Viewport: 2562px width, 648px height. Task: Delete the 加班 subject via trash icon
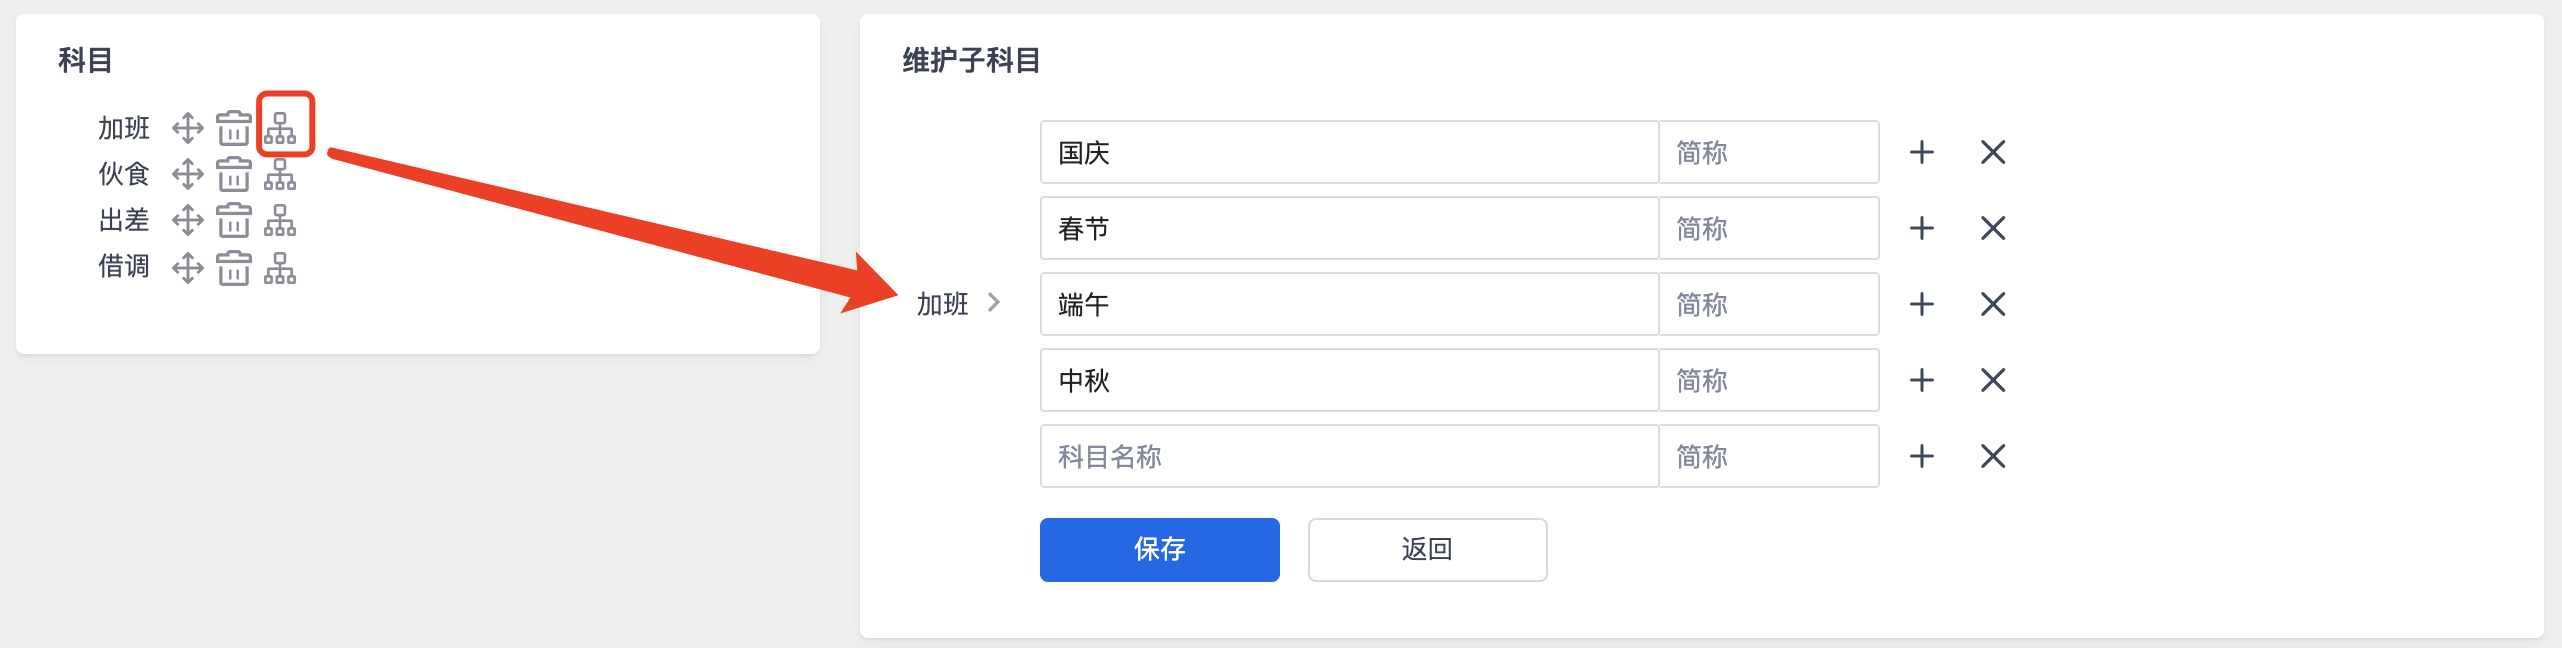click(x=234, y=128)
